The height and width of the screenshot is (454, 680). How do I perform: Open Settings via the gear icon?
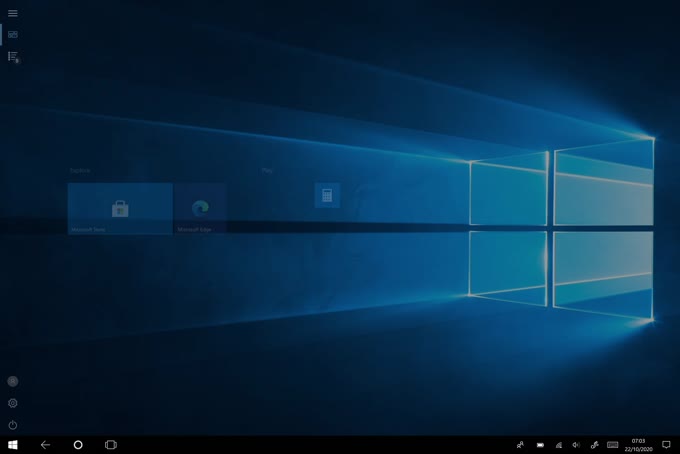coord(13,403)
